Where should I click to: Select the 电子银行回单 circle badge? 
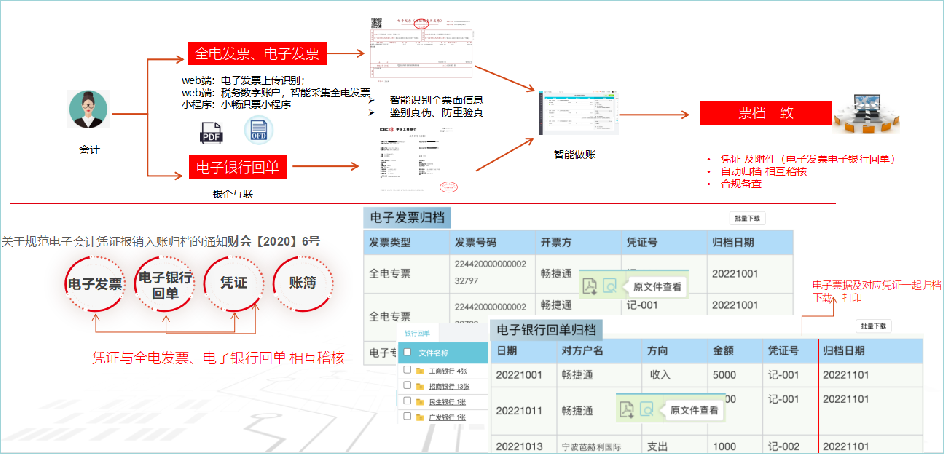tap(165, 284)
